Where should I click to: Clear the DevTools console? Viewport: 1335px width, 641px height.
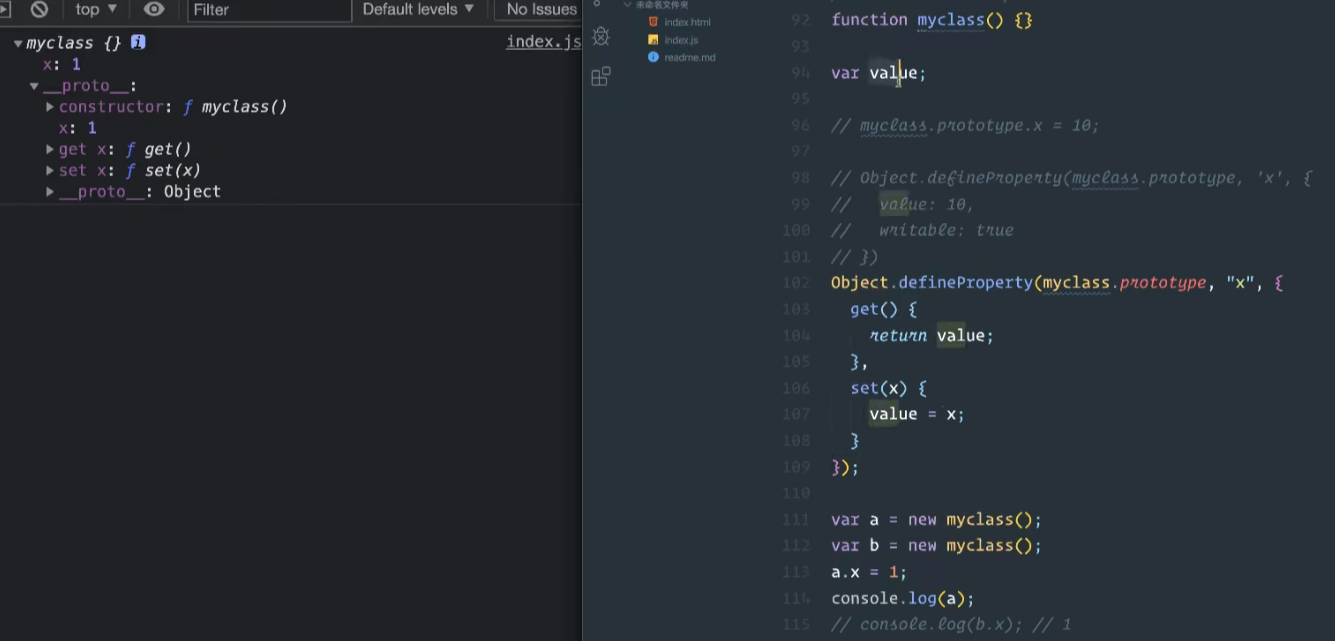pos(39,9)
